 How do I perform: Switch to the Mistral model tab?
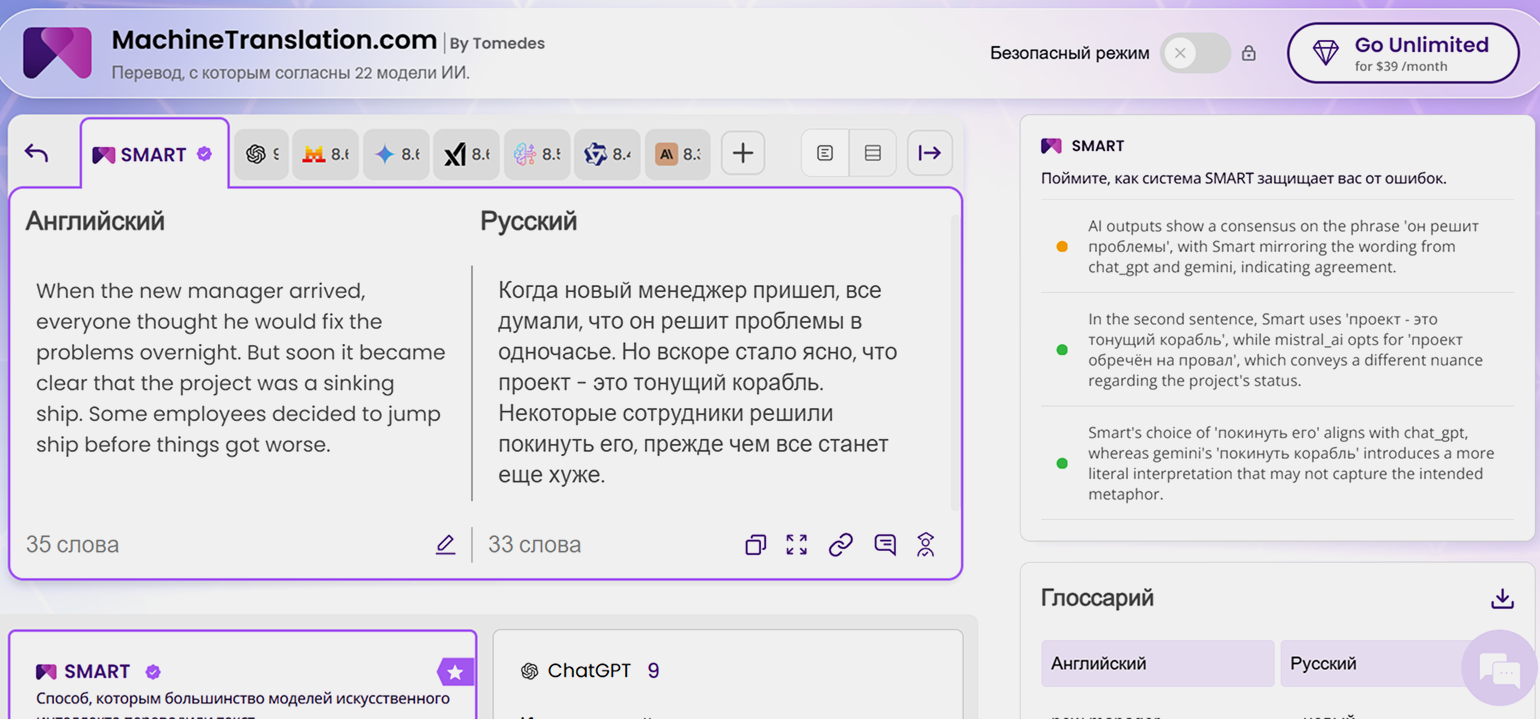(x=326, y=154)
